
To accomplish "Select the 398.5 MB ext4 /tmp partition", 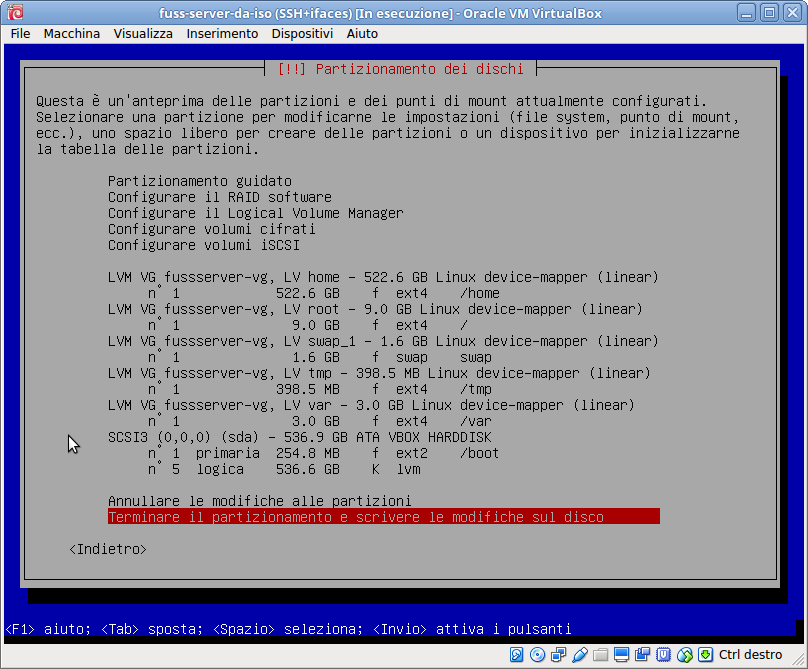I will click(x=320, y=389).
